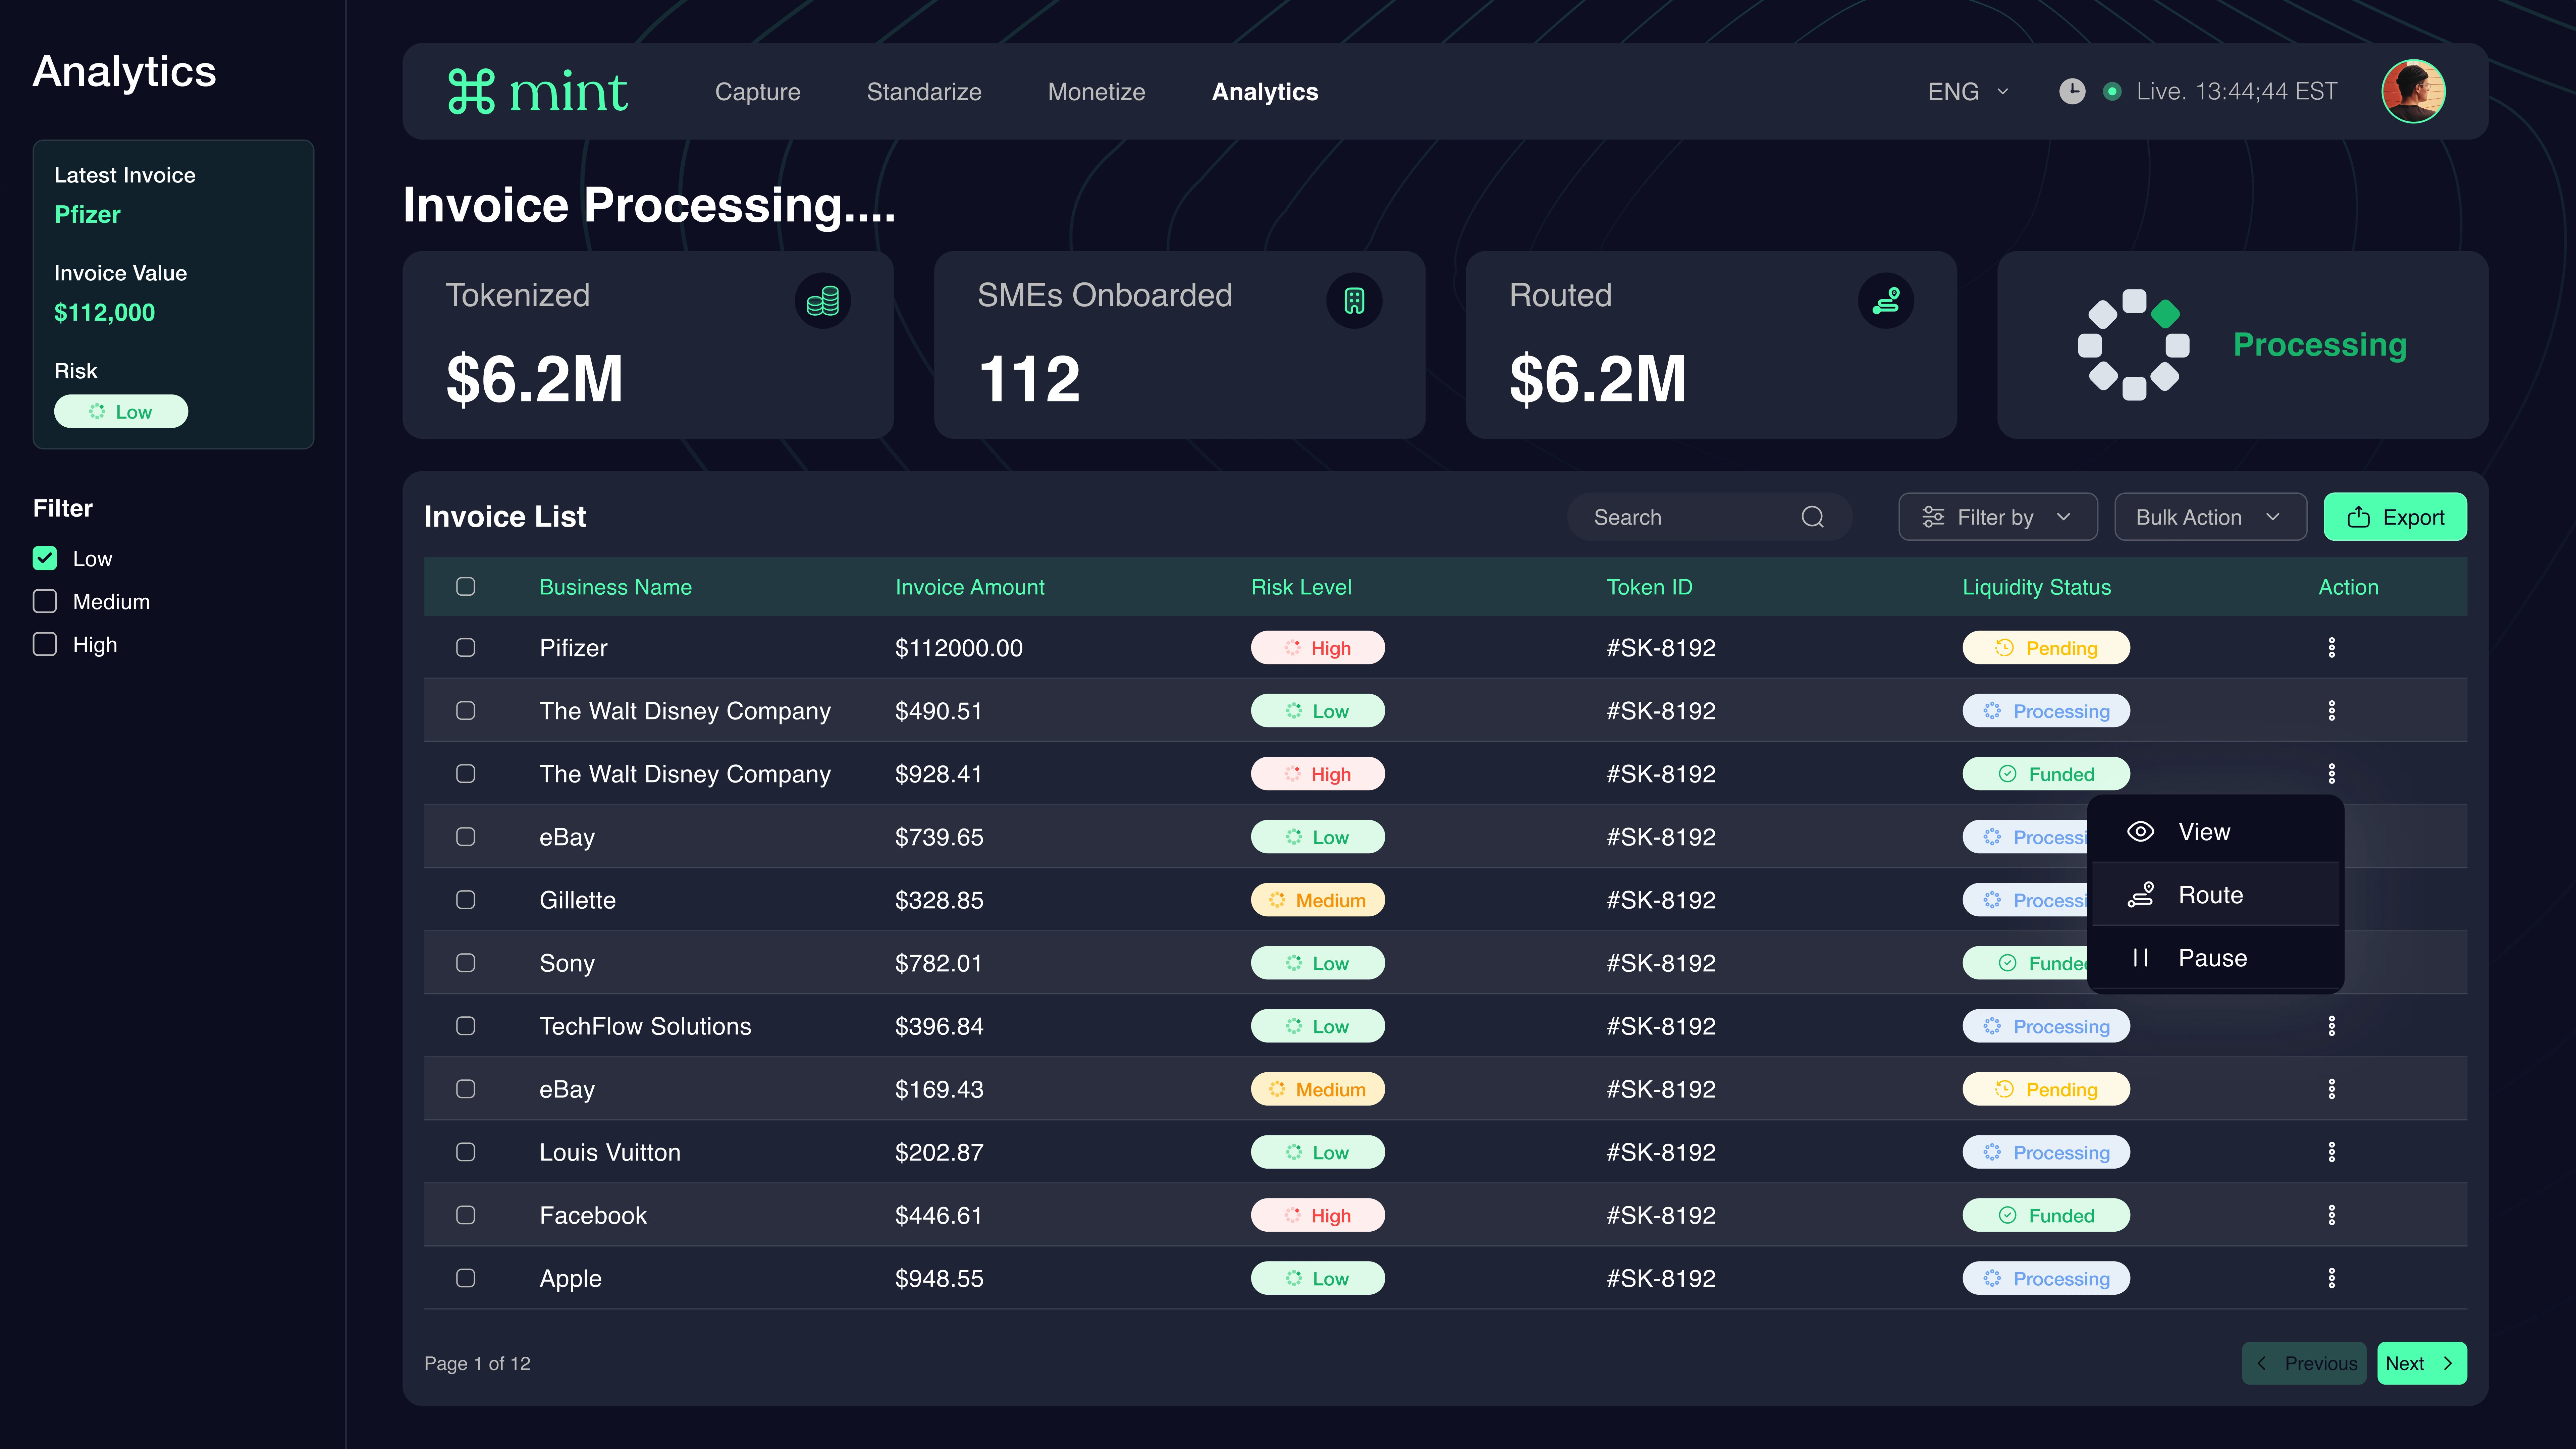Click the eye icon next to View
Viewport: 2576px width, 1449px height.
coord(2140,832)
